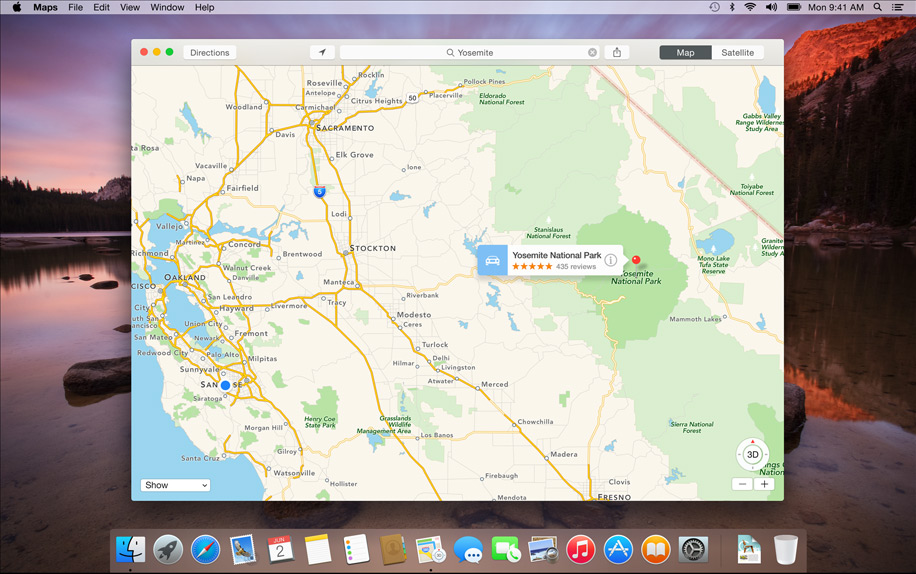The image size is (916, 574).
Task: Click the info icon on Yosemite callout
Action: pos(610,260)
